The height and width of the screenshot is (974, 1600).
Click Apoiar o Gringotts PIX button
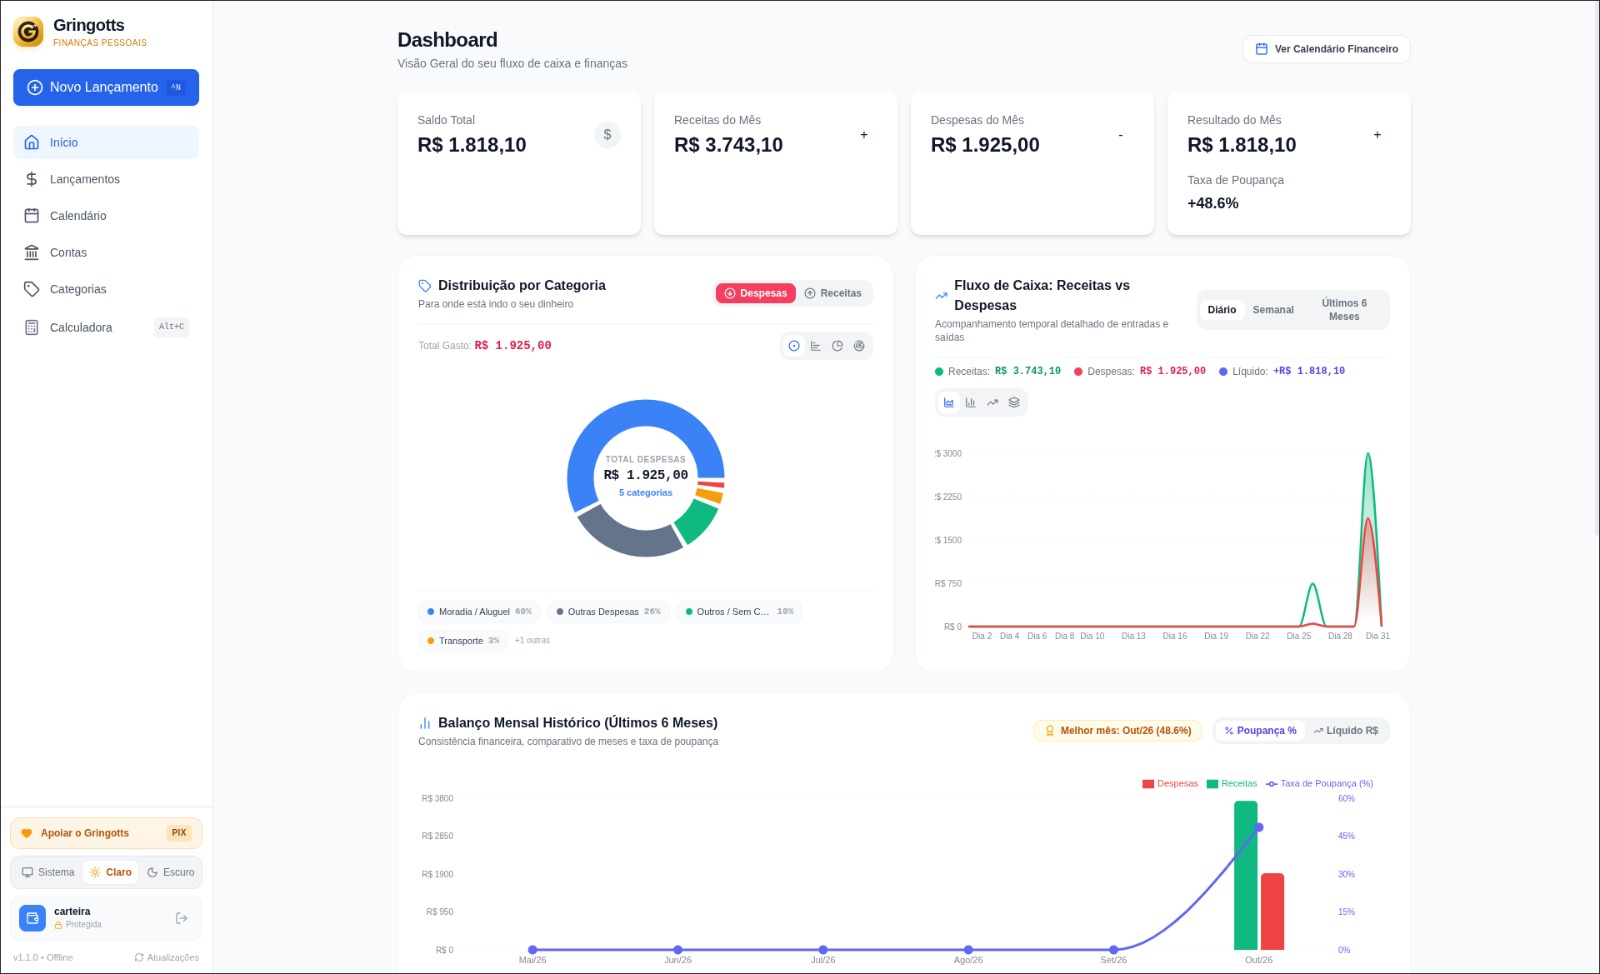pos(106,833)
